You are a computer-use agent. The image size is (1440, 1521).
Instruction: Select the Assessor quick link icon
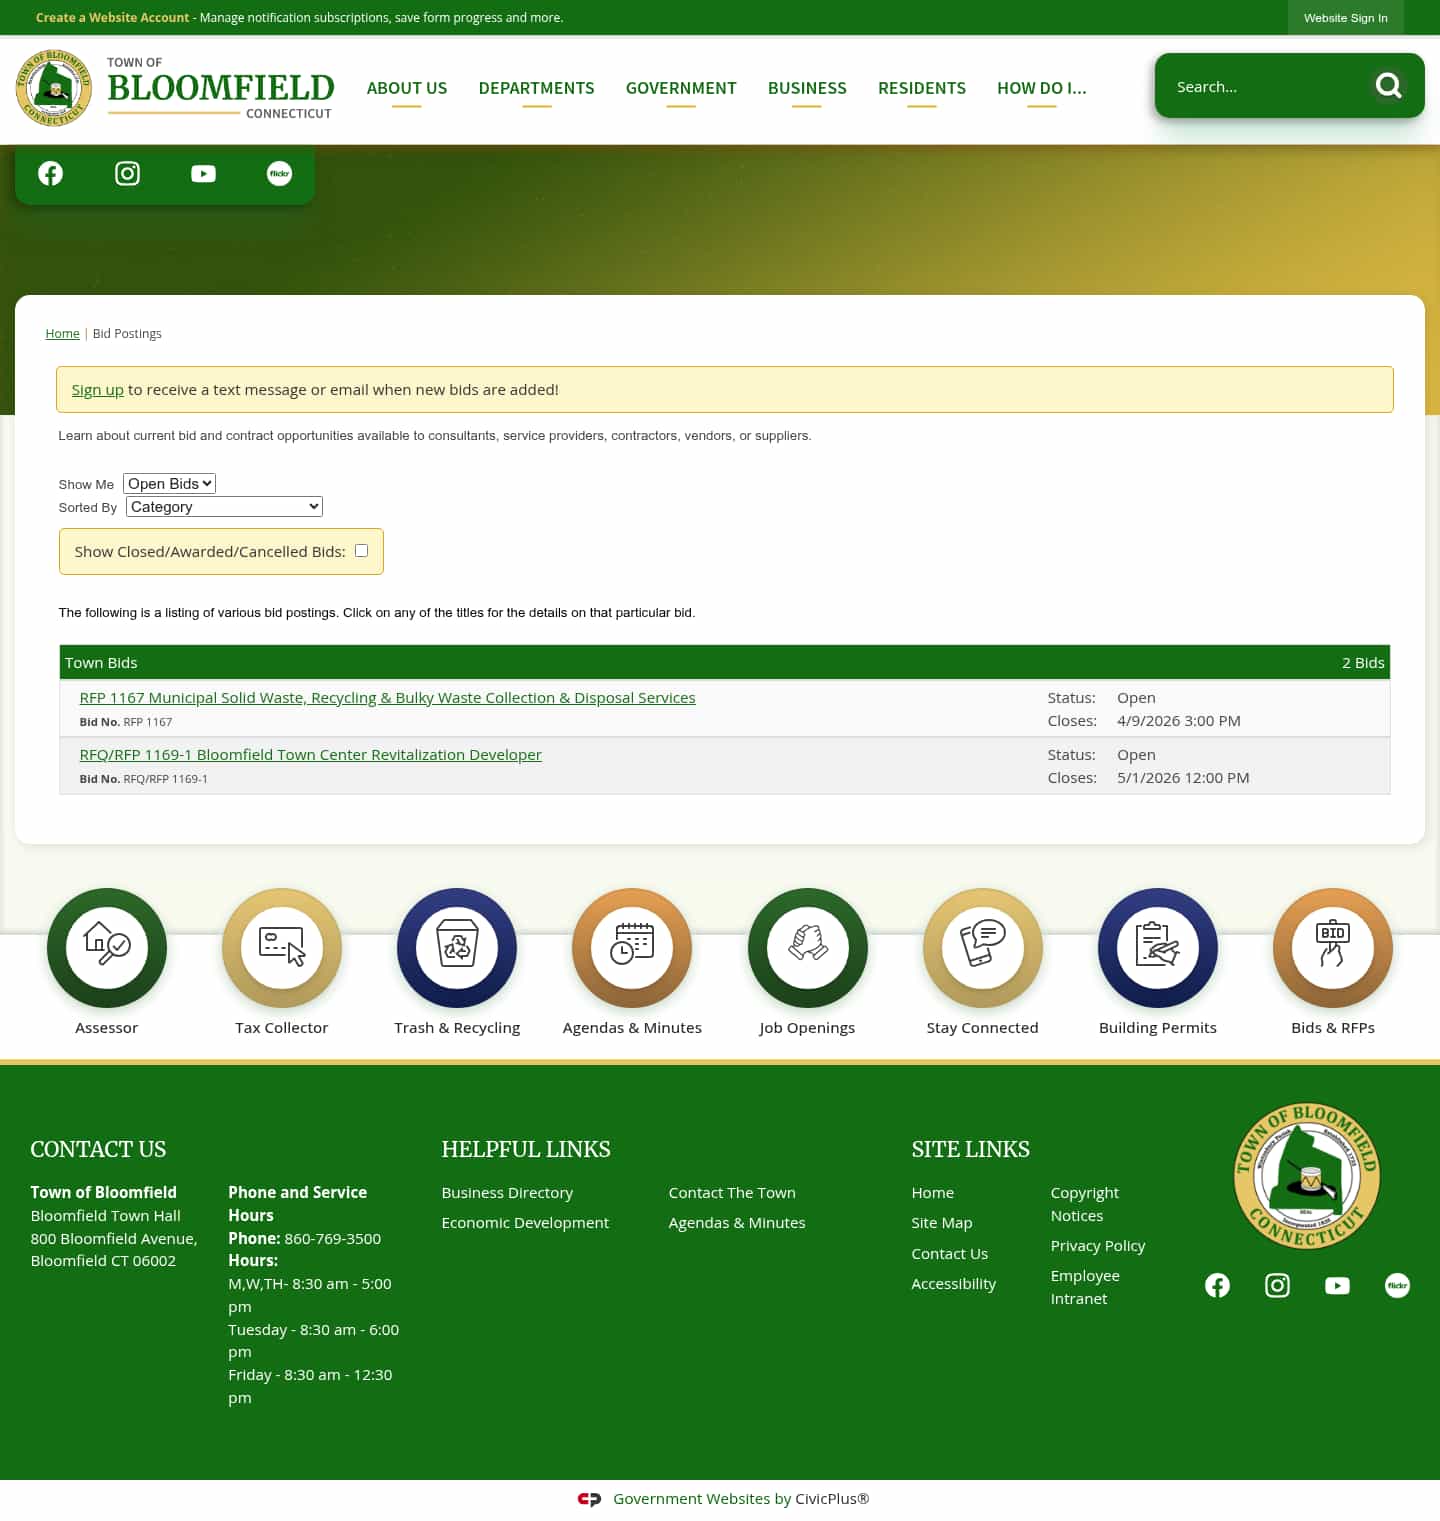pos(106,948)
